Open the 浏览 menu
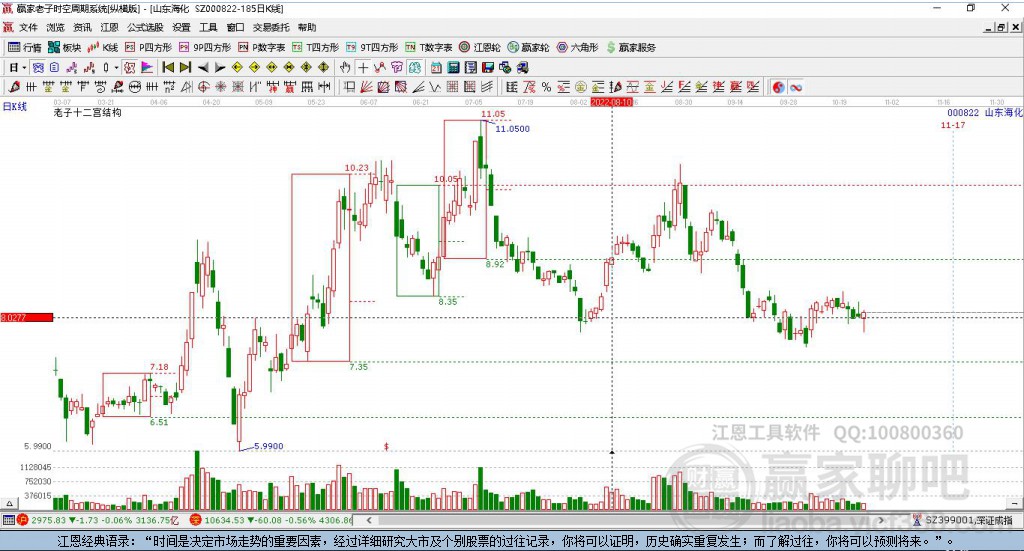Viewport: 1024px width, 551px height. 56,27
